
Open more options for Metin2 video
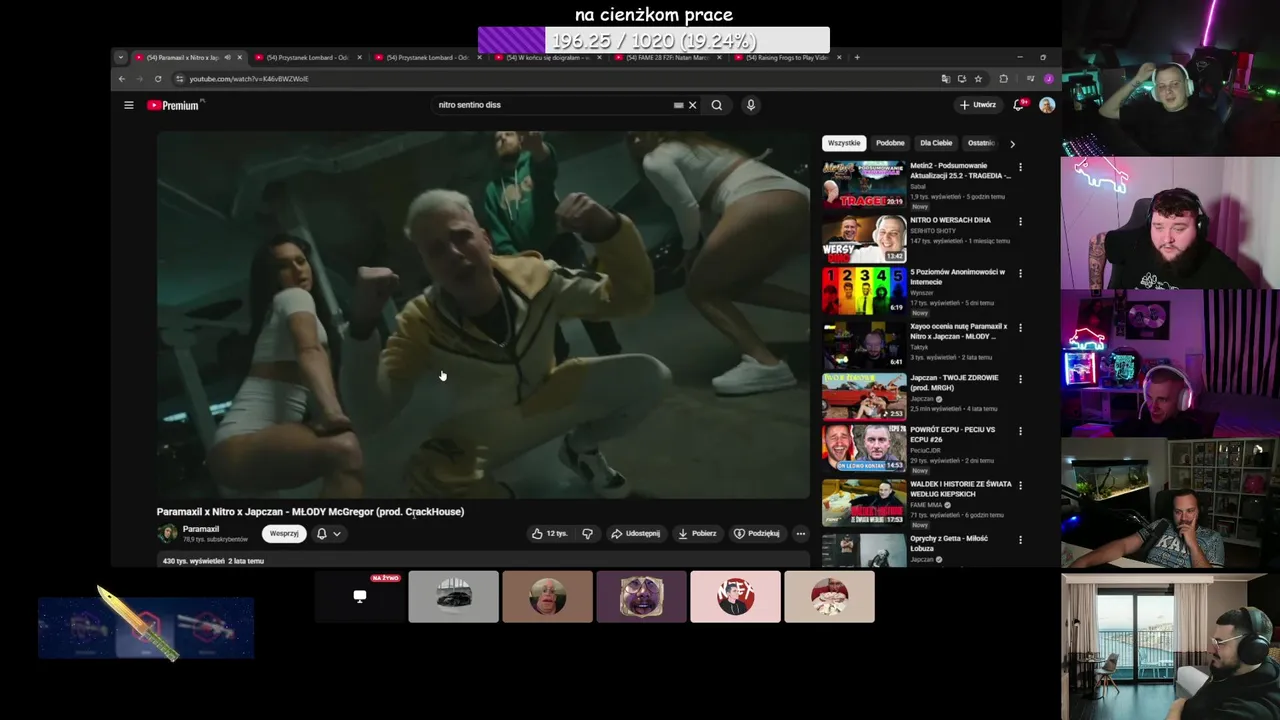pos(1020,167)
